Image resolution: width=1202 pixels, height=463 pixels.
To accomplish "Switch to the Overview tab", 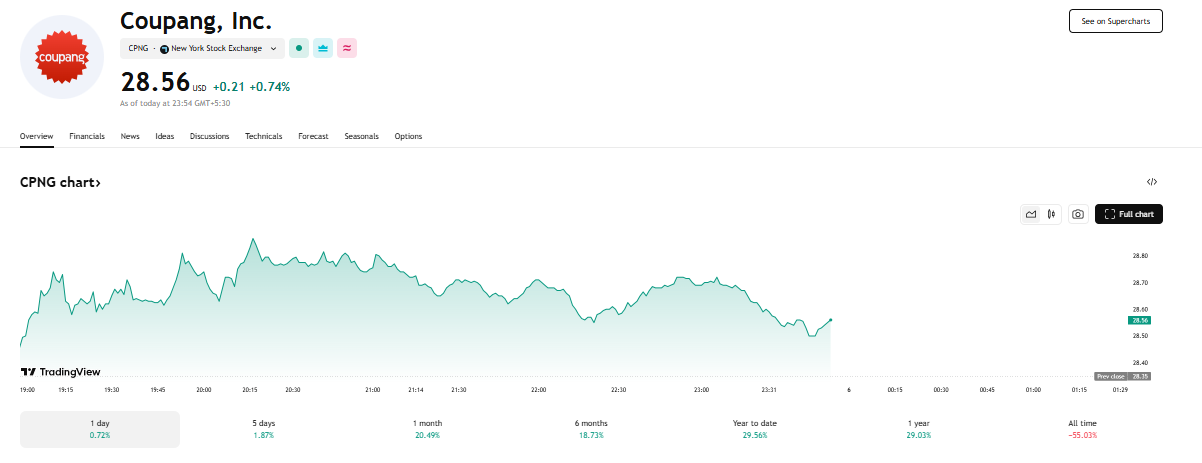I will click(x=36, y=136).
